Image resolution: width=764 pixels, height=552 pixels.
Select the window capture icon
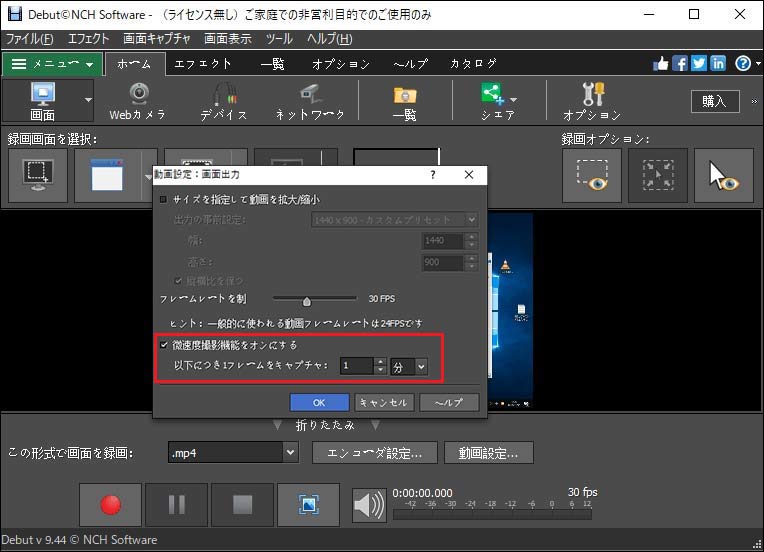pos(107,175)
